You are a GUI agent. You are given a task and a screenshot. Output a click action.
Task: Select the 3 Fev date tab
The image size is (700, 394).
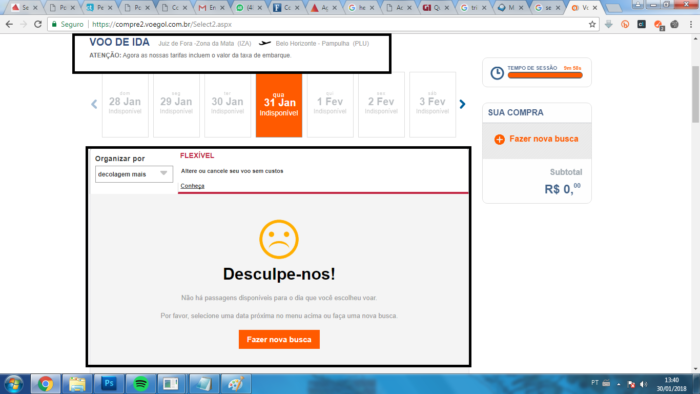[x=433, y=104]
